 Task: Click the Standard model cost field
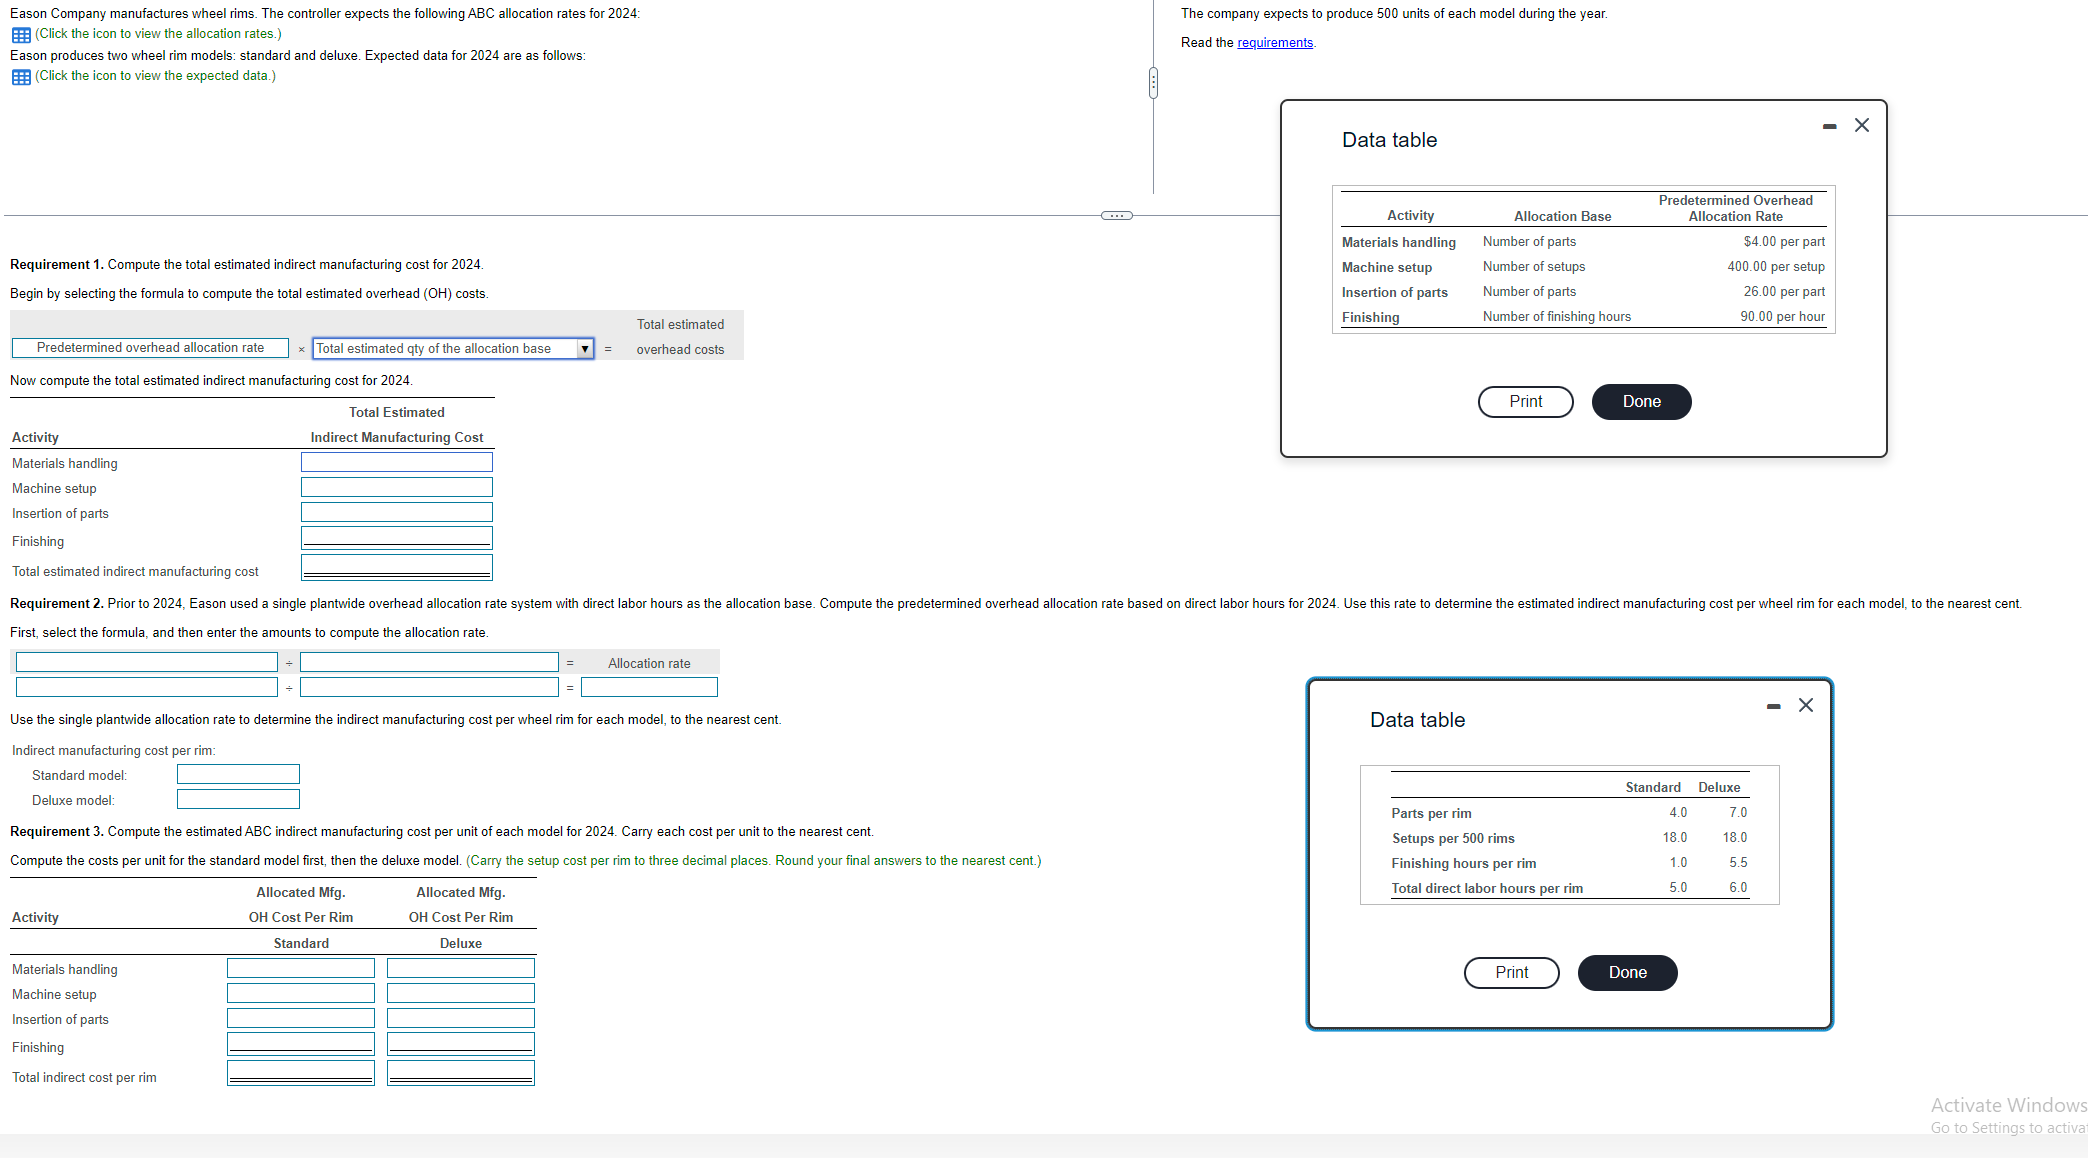(238, 775)
